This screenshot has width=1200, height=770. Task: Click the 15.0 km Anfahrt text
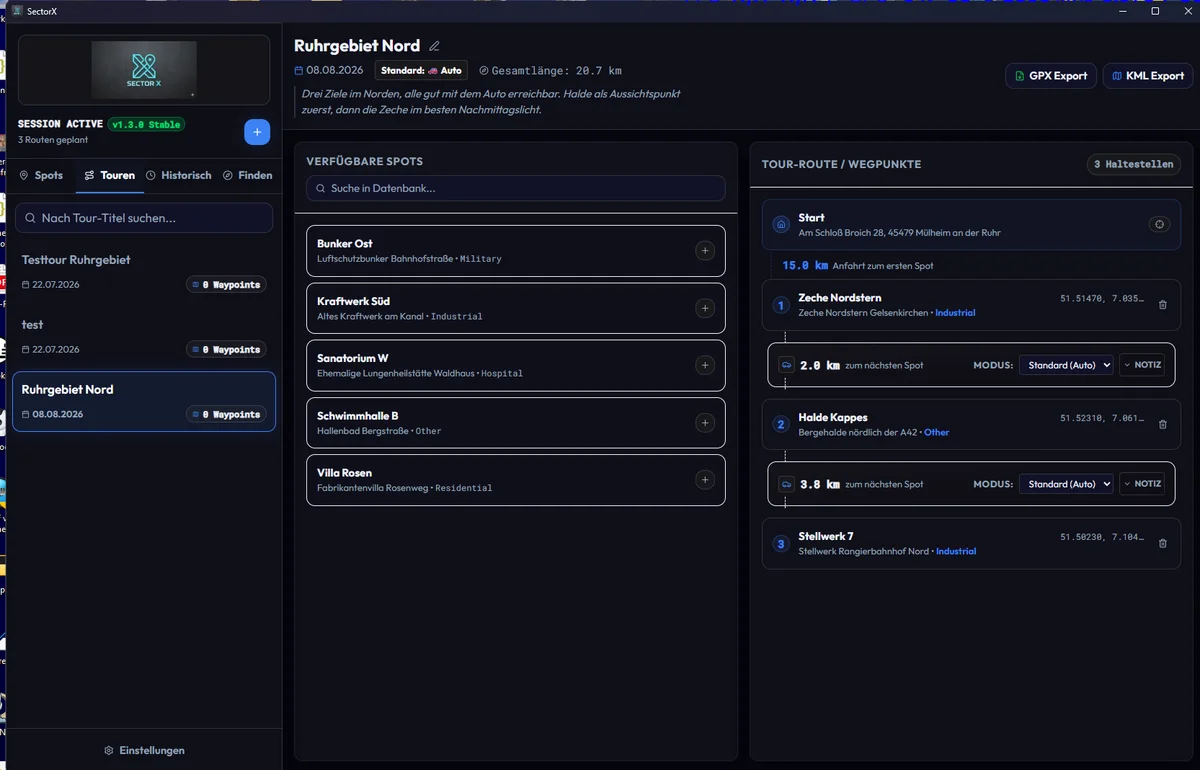click(858, 266)
